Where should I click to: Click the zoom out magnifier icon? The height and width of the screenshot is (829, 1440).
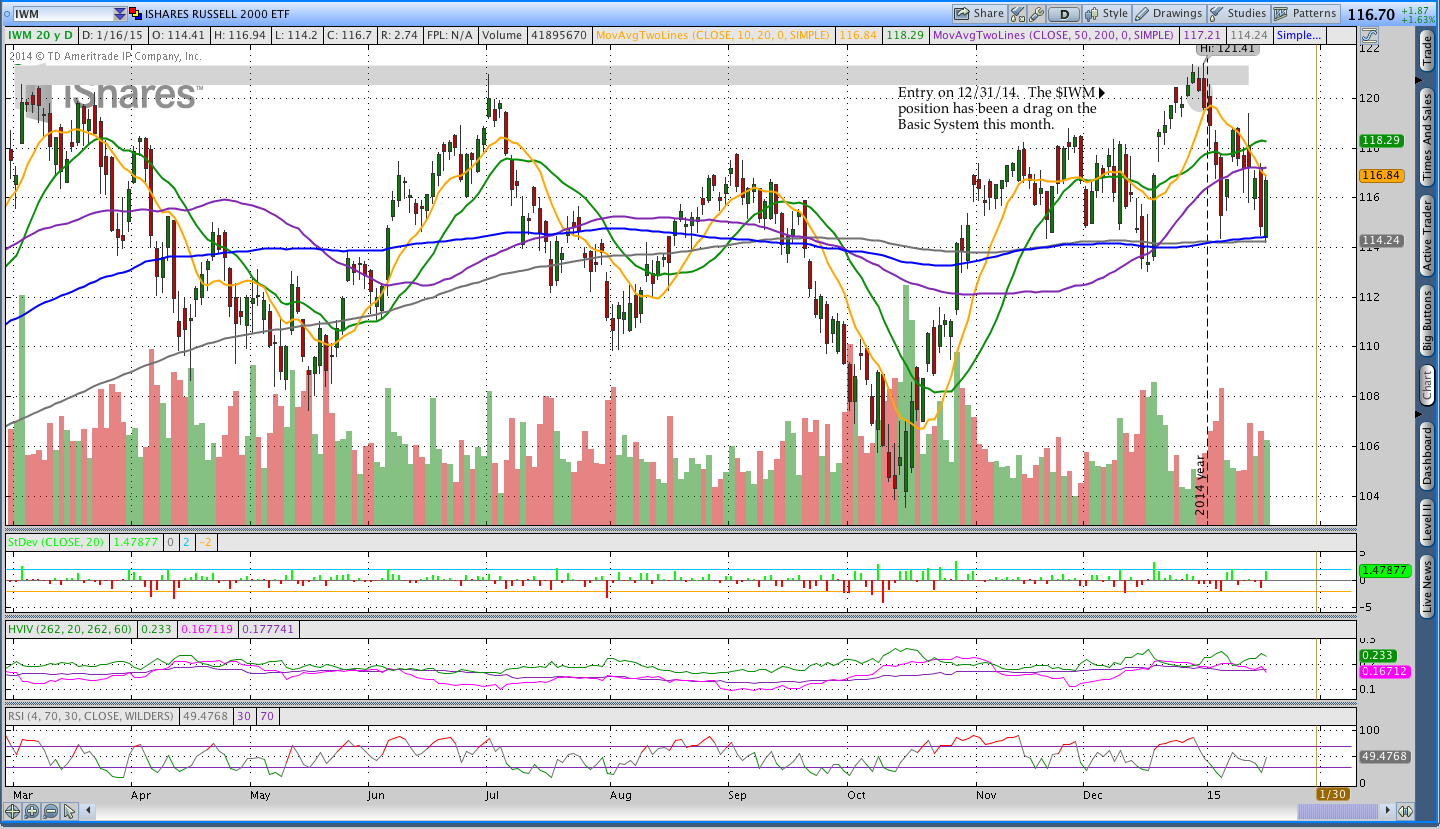coord(49,811)
